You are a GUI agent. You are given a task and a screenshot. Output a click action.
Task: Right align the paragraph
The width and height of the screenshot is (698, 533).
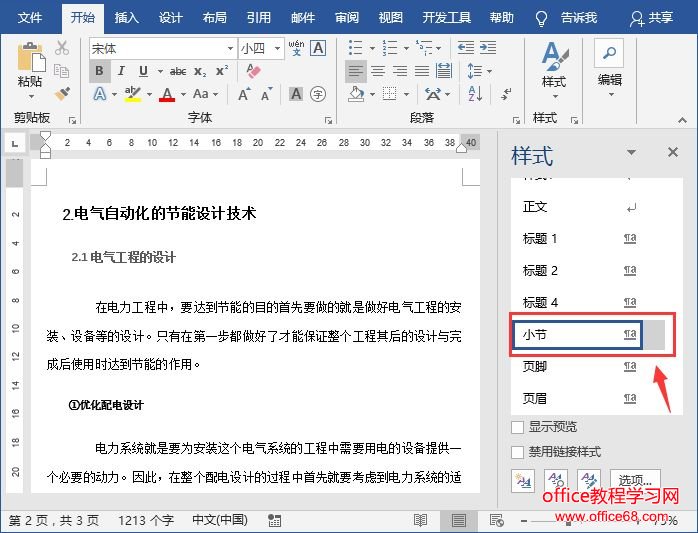(x=400, y=71)
